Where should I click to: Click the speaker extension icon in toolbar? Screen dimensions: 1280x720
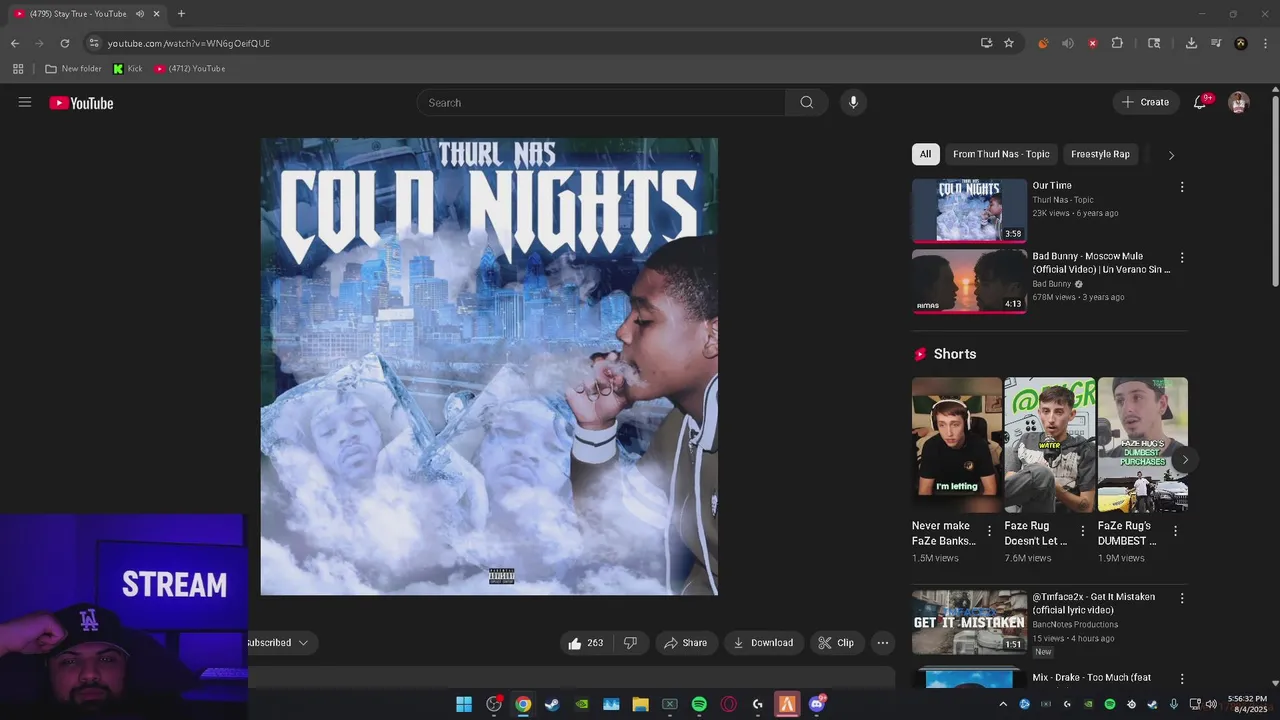[1067, 43]
